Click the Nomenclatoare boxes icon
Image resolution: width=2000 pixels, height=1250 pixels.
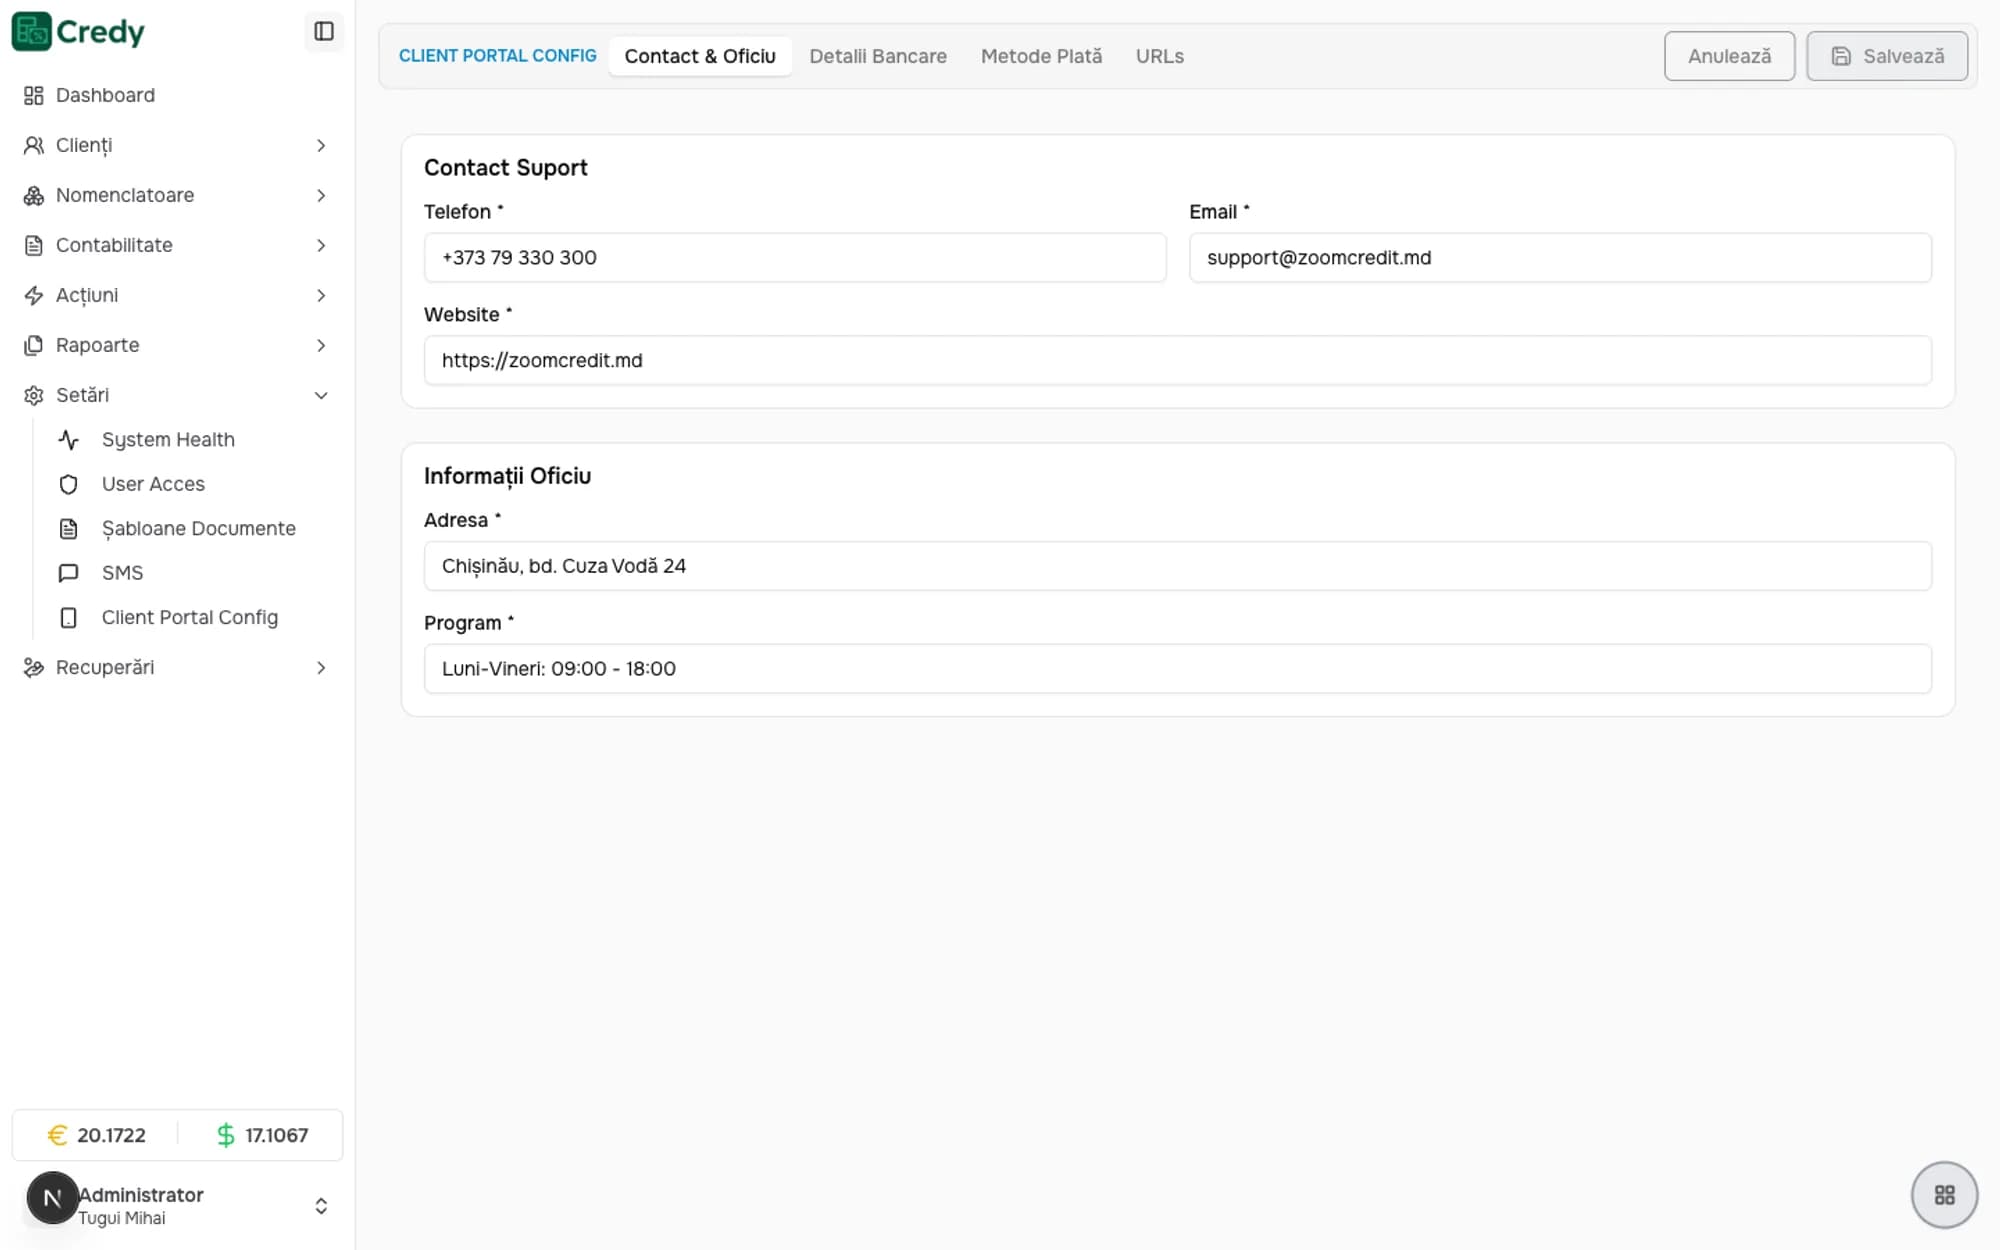(x=34, y=195)
